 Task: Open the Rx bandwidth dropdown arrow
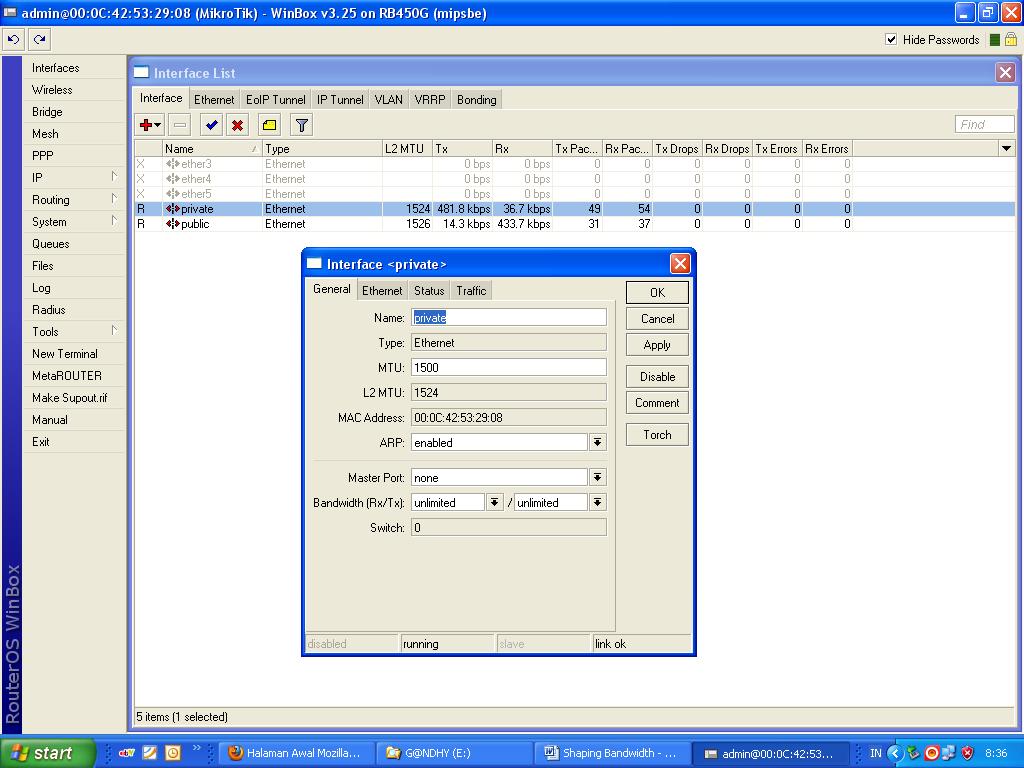pyautogui.click(x=494, y=502)
